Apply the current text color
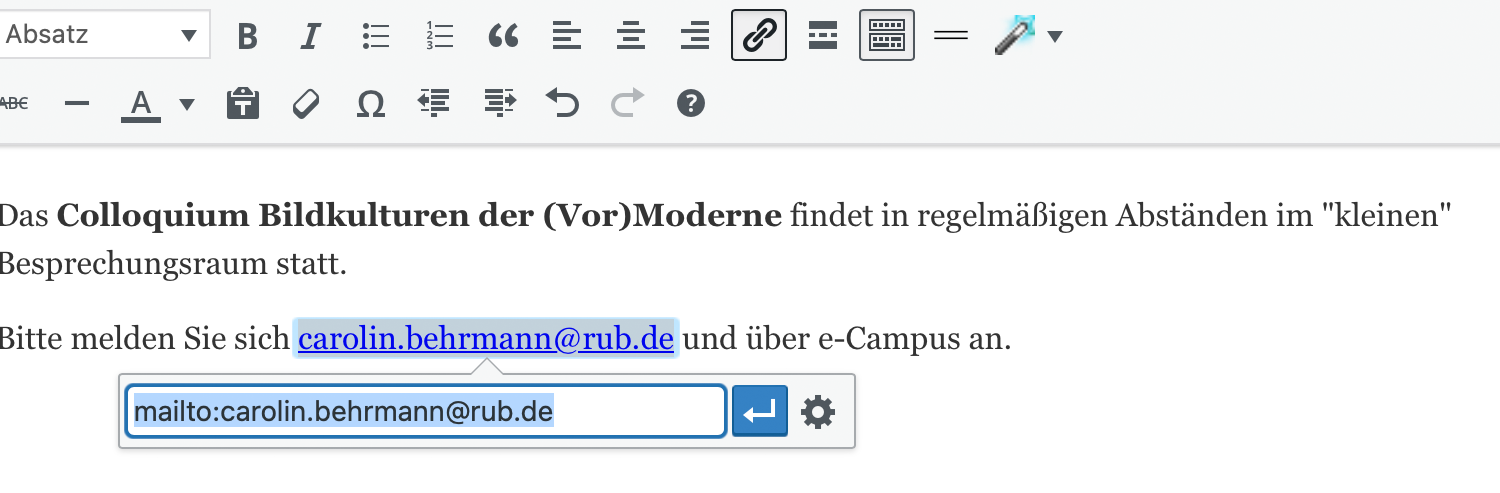 (141, 103)
